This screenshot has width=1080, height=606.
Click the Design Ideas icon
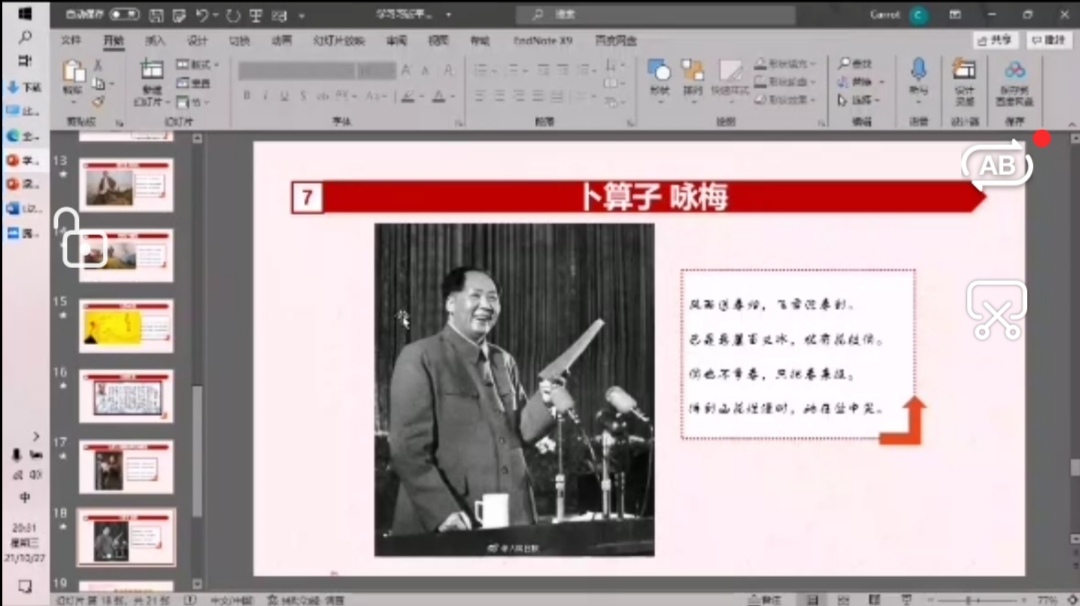[964, 70]
